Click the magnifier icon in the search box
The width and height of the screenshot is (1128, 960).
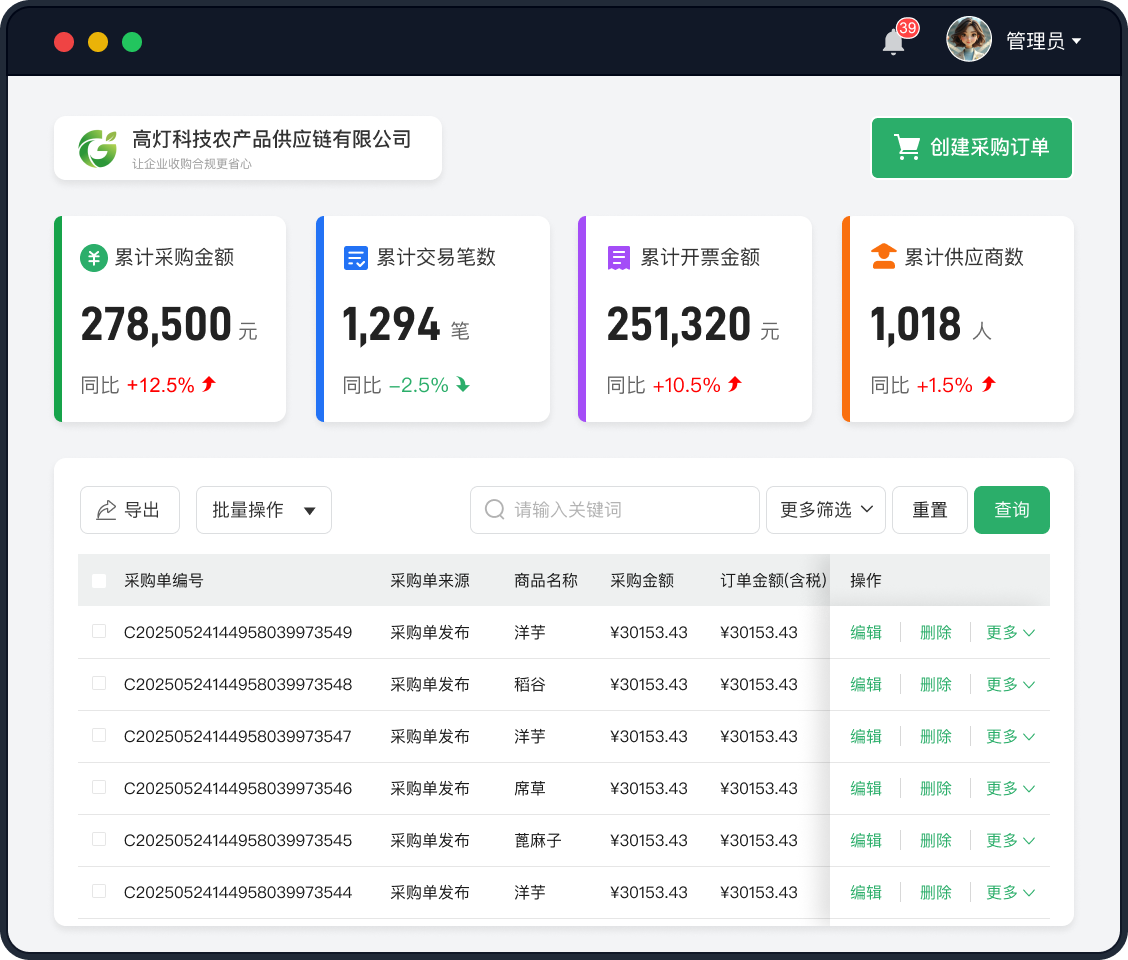point(493,510)
